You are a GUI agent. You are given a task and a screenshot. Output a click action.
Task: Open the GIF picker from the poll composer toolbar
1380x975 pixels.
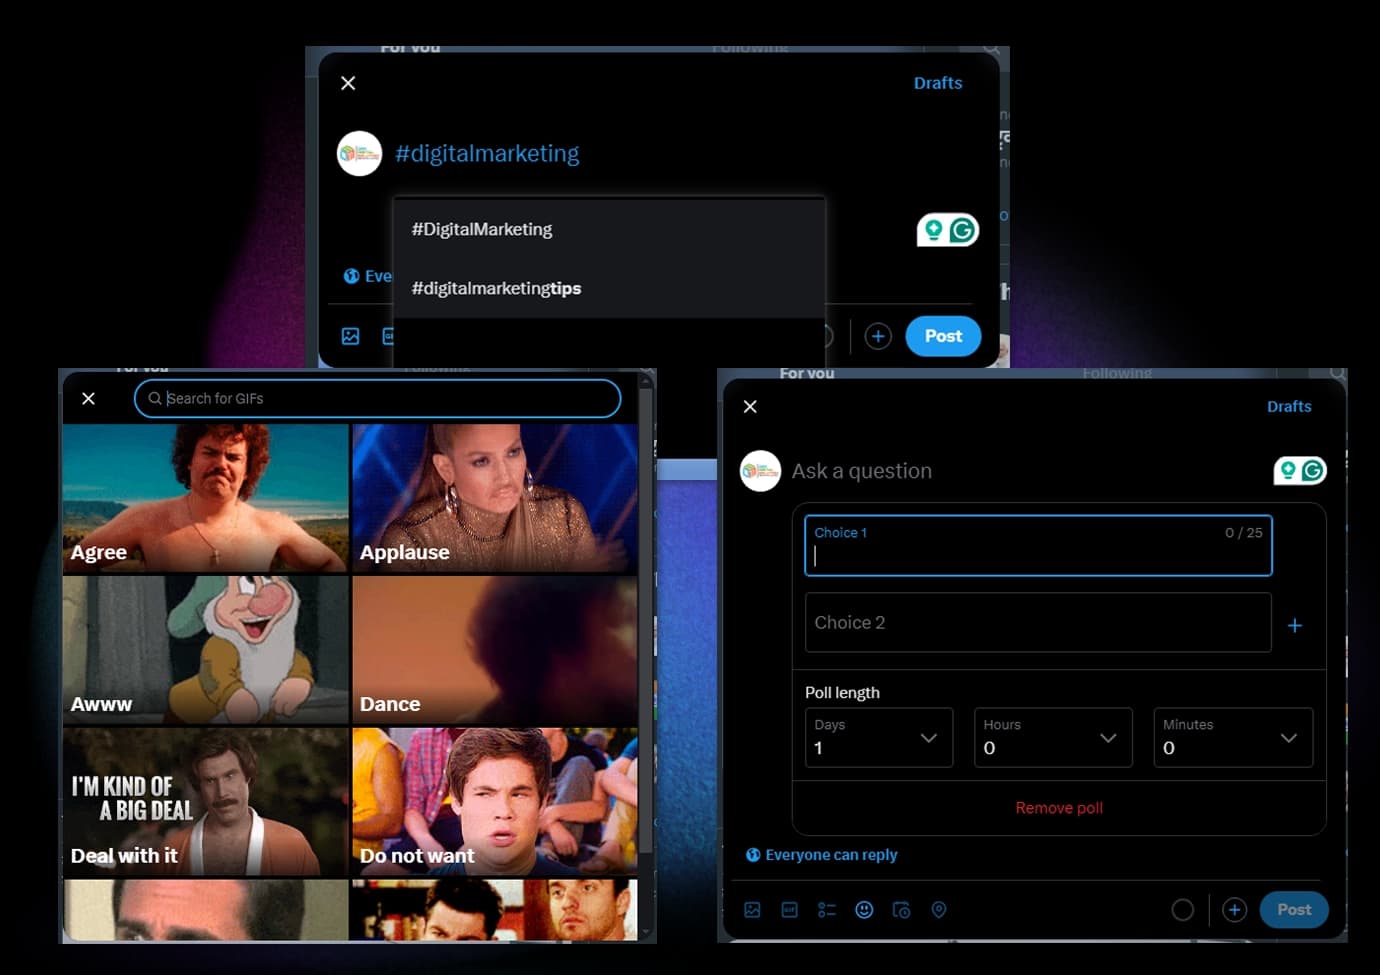(x=789, y=910)
